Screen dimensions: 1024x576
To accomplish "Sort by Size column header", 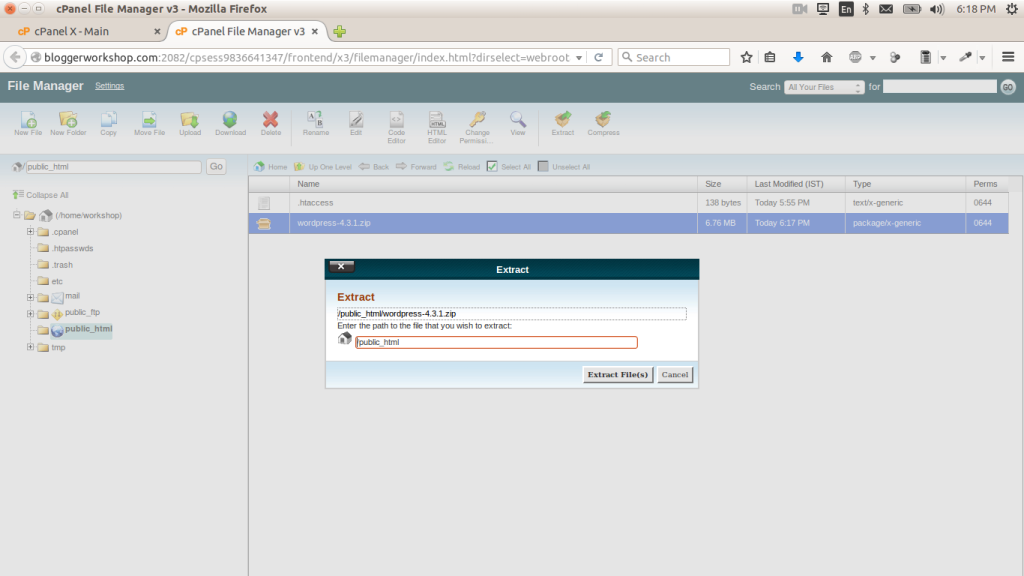I will (722, 184).
